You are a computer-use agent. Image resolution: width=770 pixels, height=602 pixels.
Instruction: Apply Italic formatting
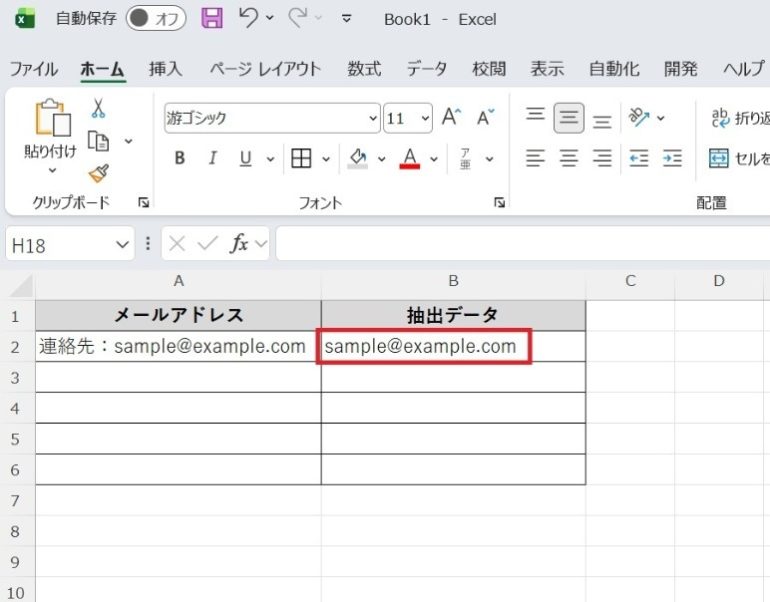coord(212,158)
